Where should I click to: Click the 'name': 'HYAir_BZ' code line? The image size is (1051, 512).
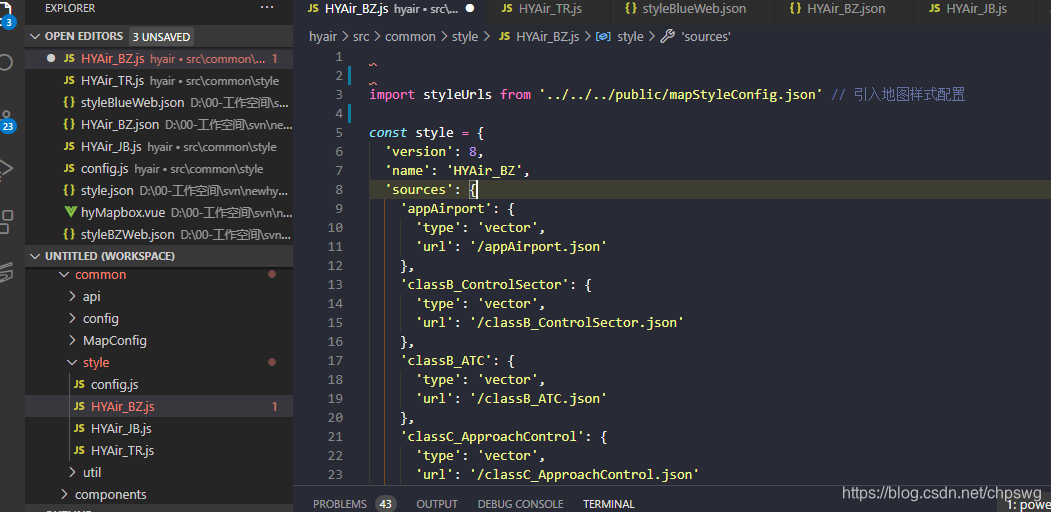(457, 171)
